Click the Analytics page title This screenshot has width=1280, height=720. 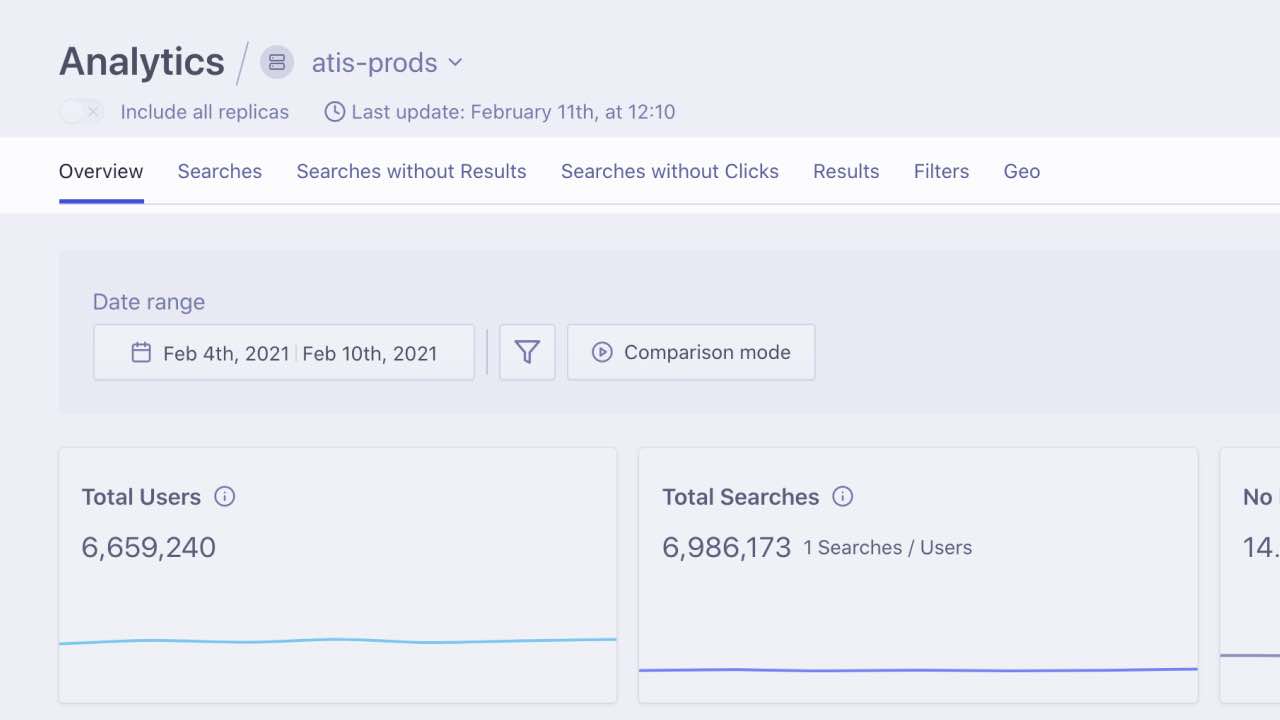pos(142,62)
